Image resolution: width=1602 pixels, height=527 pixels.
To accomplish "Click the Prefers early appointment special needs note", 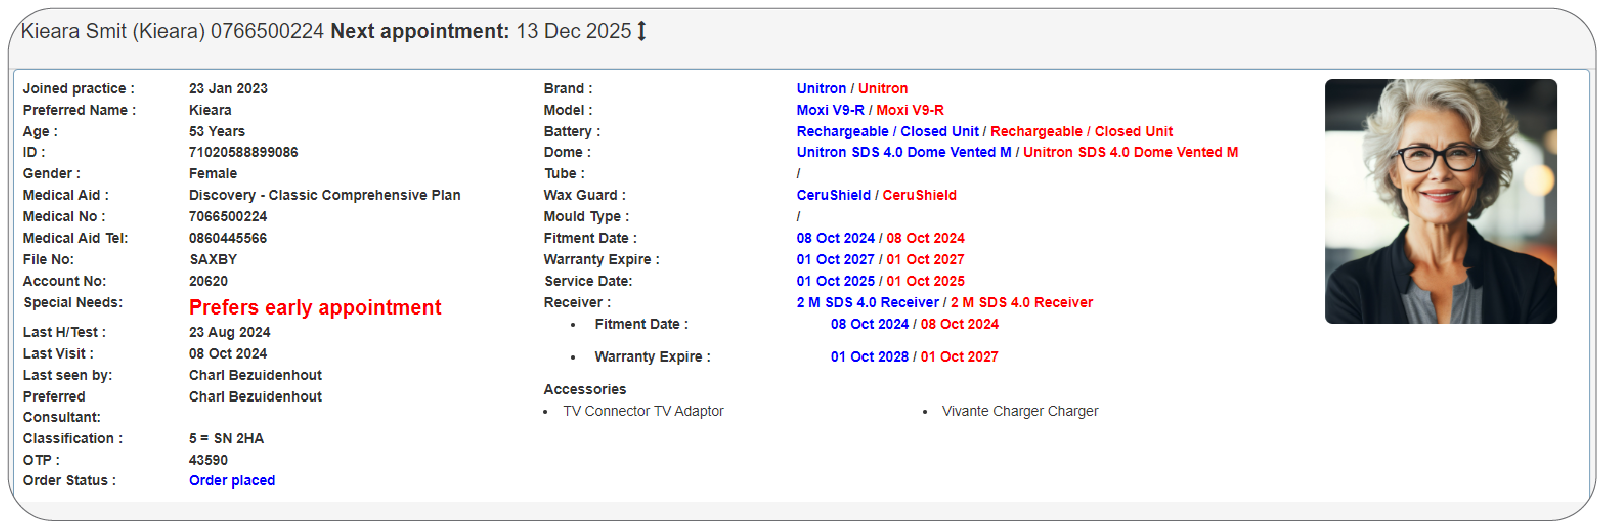I will point(315,307).
